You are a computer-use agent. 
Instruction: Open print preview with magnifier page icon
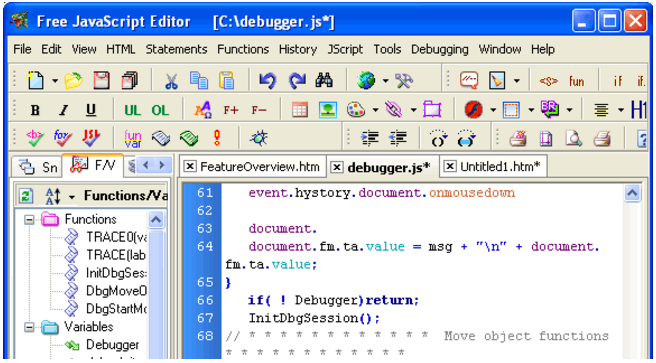point(574,138)
